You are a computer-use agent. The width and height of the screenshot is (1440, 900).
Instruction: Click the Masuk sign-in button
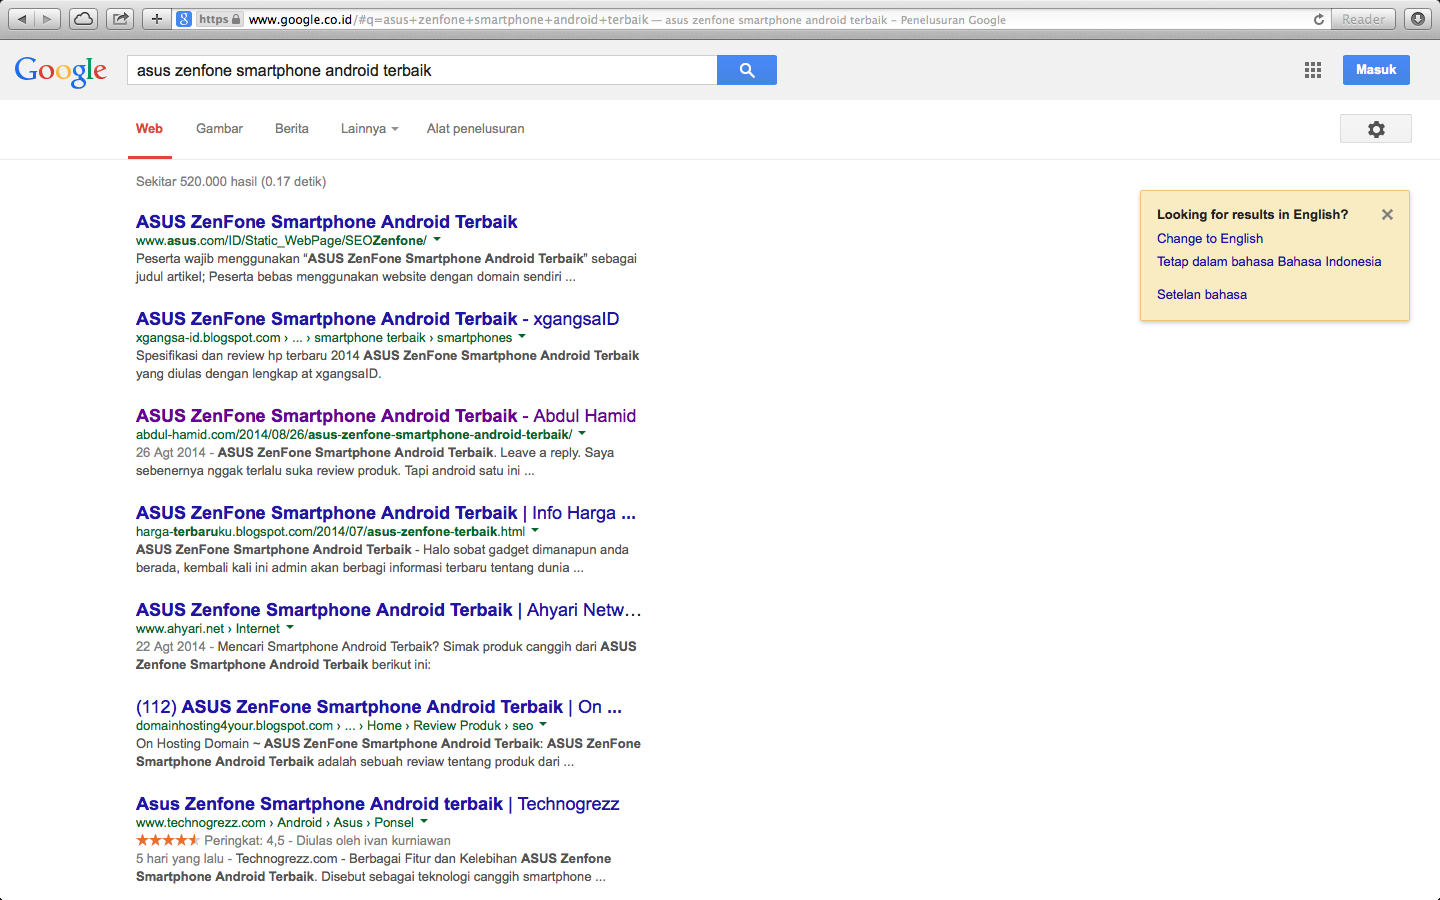click(x=1376, y=70)
